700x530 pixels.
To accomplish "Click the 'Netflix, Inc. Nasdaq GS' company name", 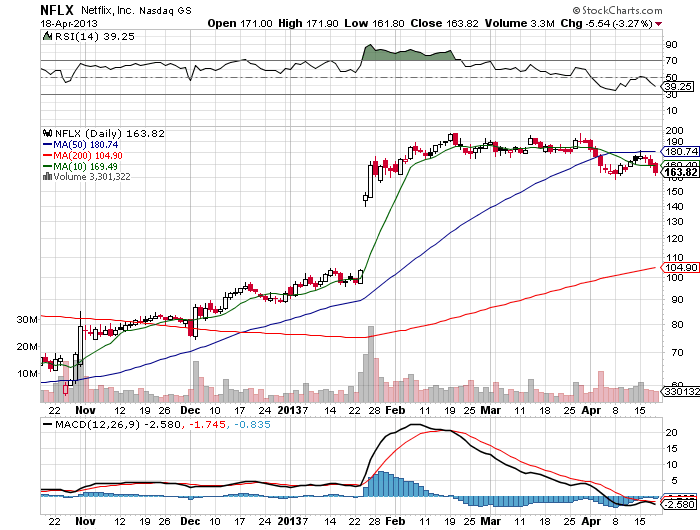I will point(136,10).
